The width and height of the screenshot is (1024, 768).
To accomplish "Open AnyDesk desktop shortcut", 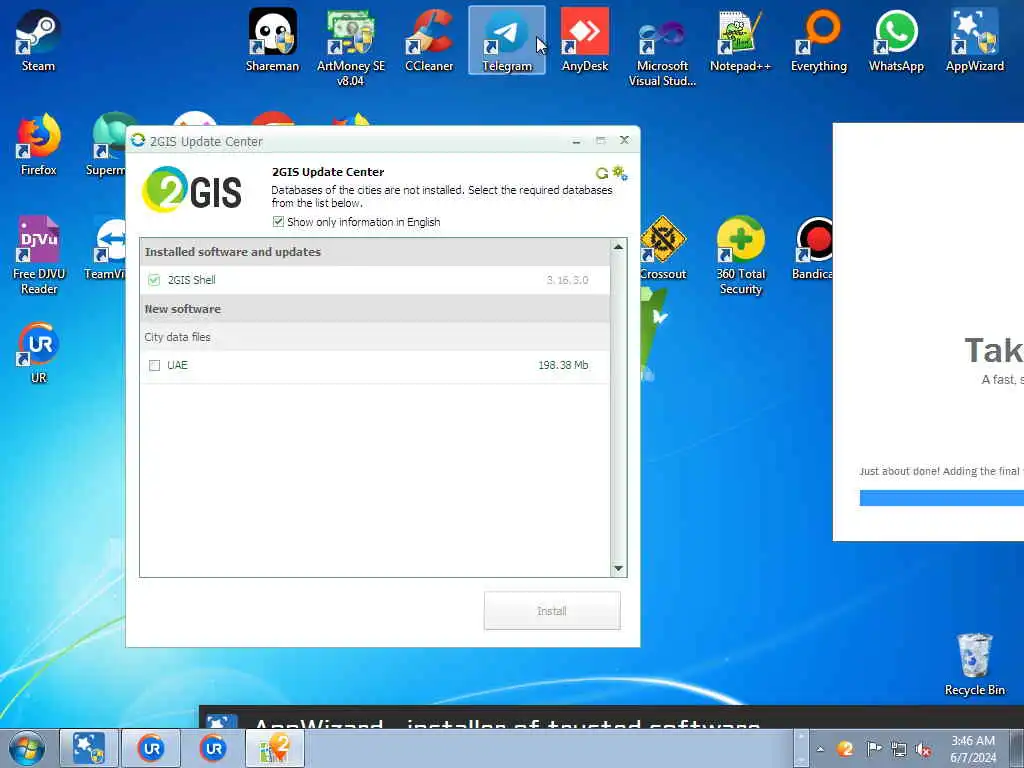I will point(584,40).
